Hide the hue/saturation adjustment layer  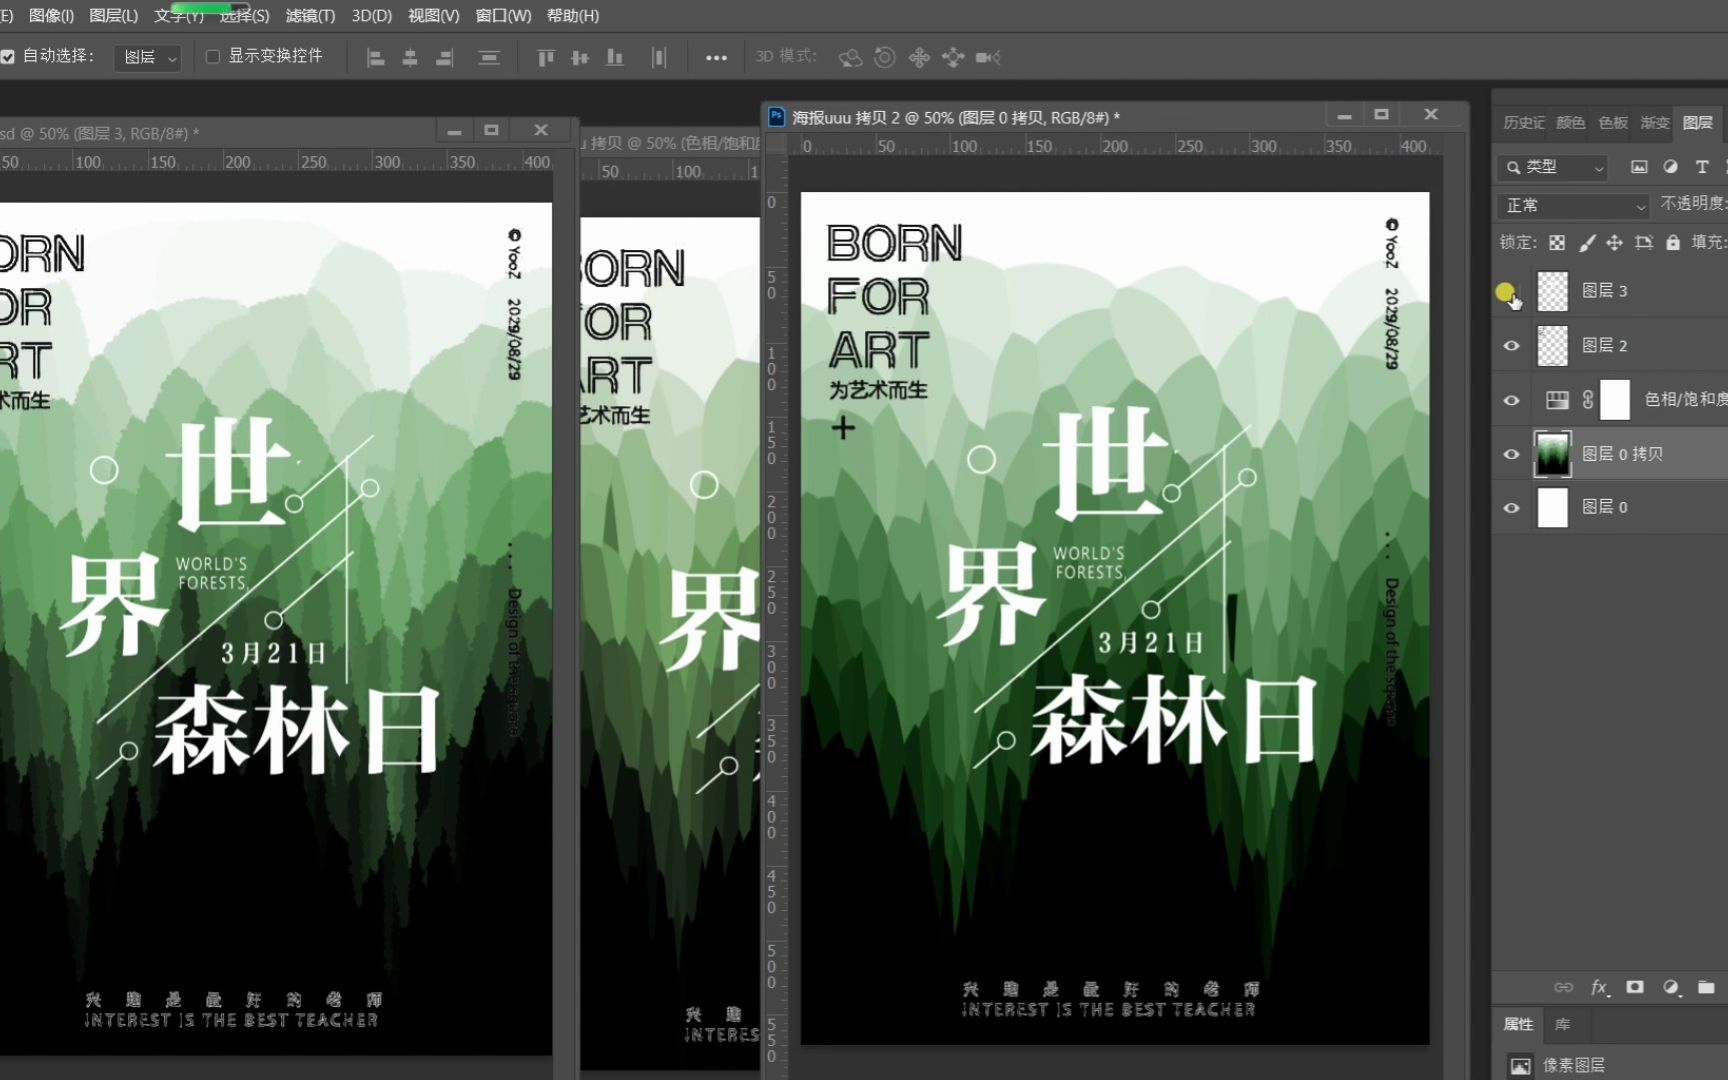pos(1511,400)
